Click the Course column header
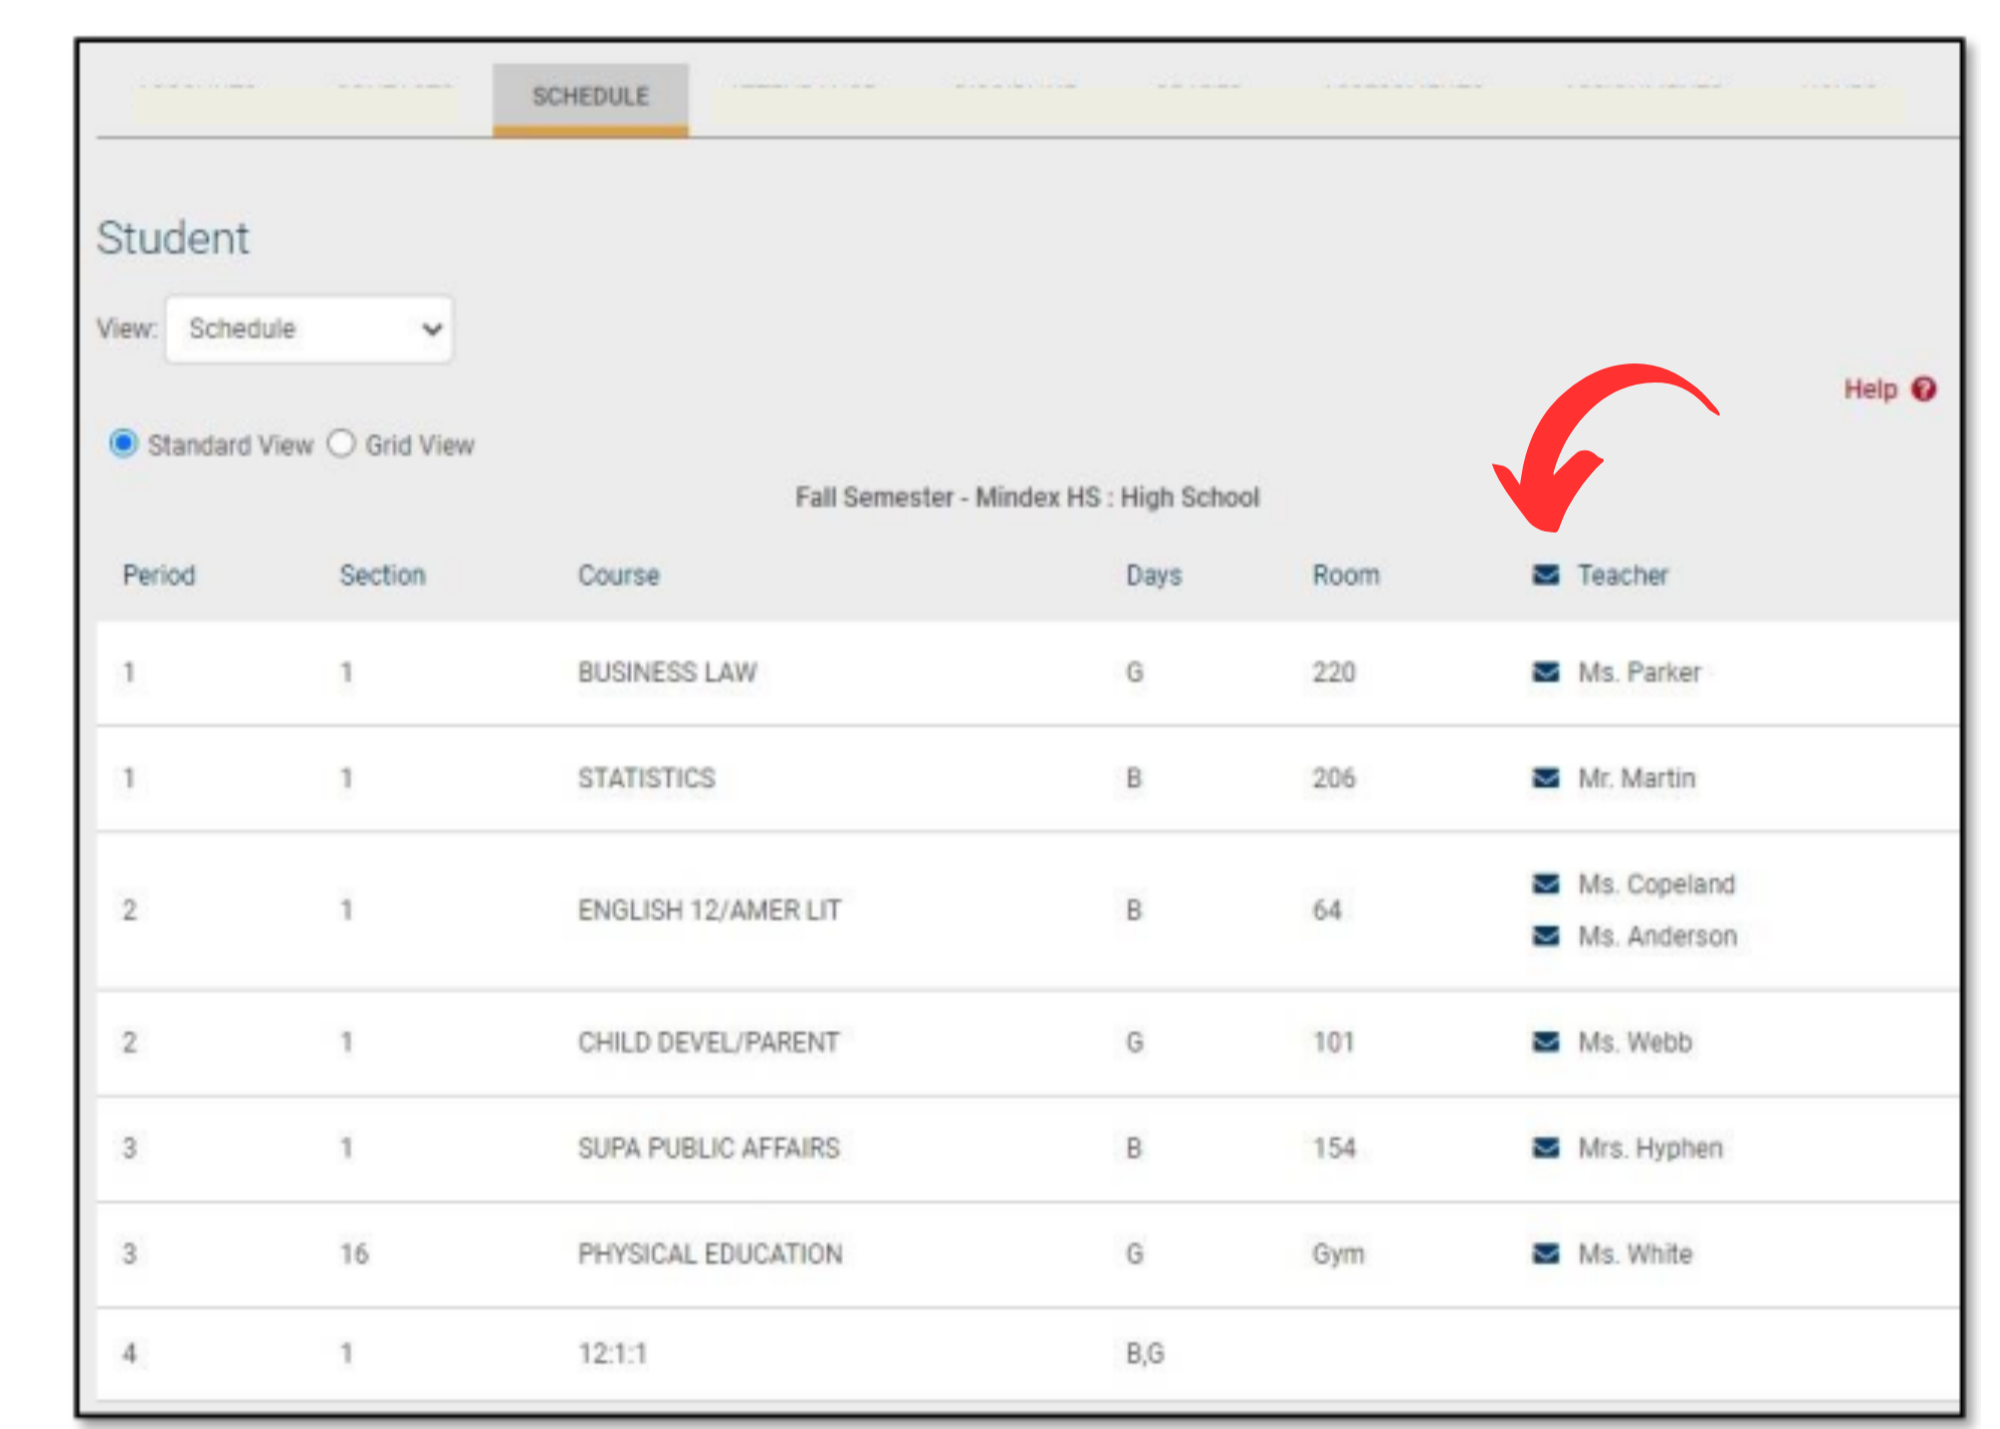2000x1429 pixels. 619,575
